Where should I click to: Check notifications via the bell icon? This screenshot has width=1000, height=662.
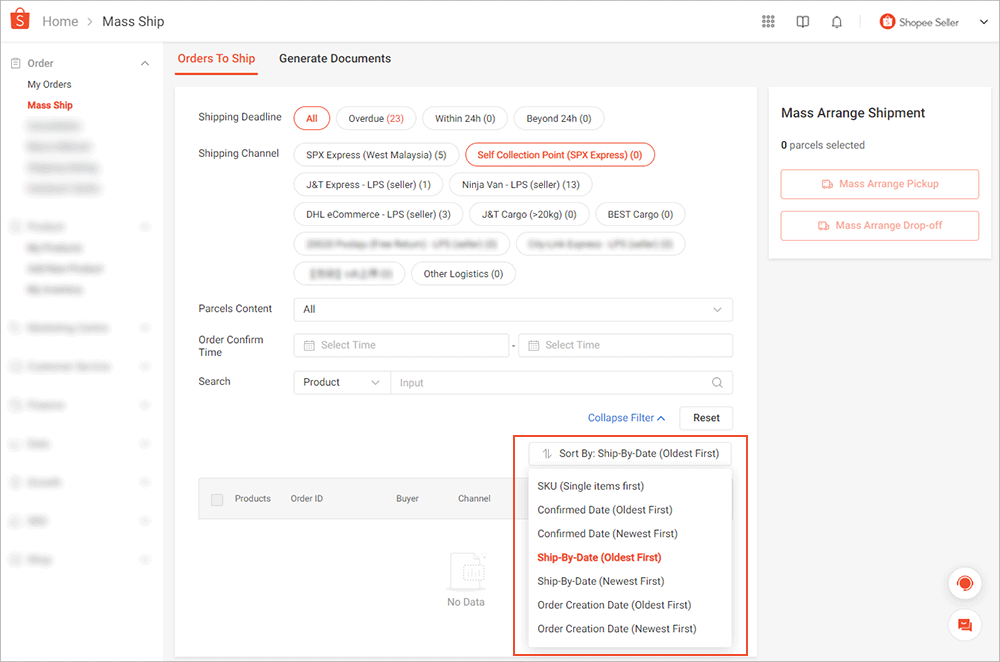[836, 21]
